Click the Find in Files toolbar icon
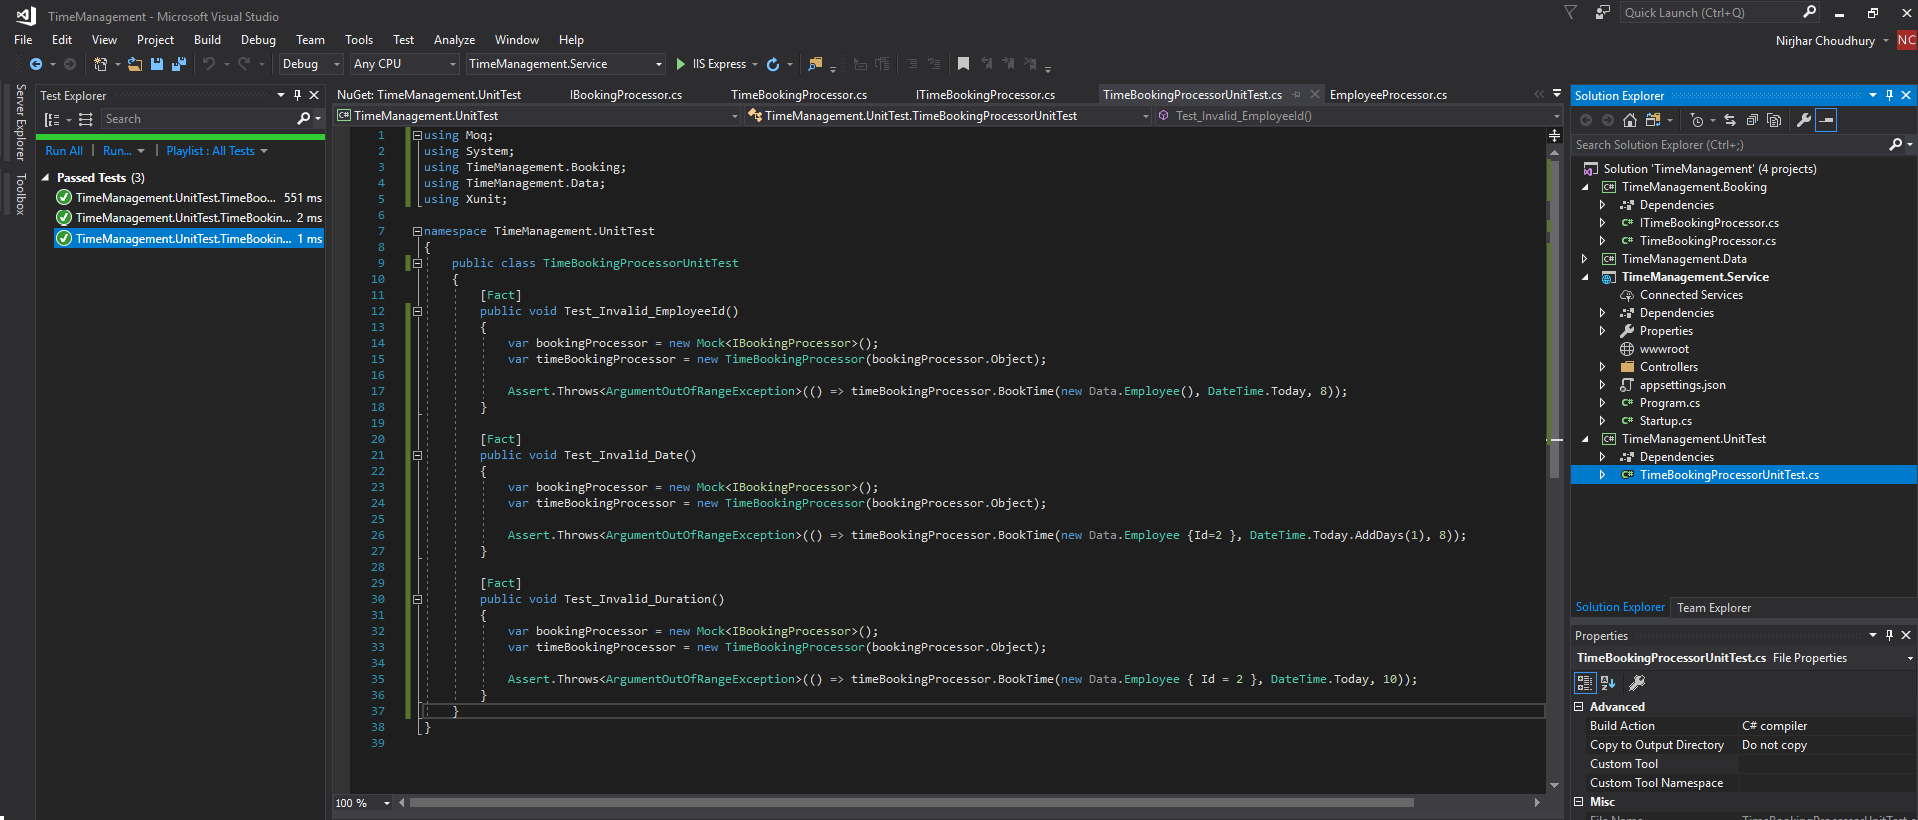 [x=815, y=64]
